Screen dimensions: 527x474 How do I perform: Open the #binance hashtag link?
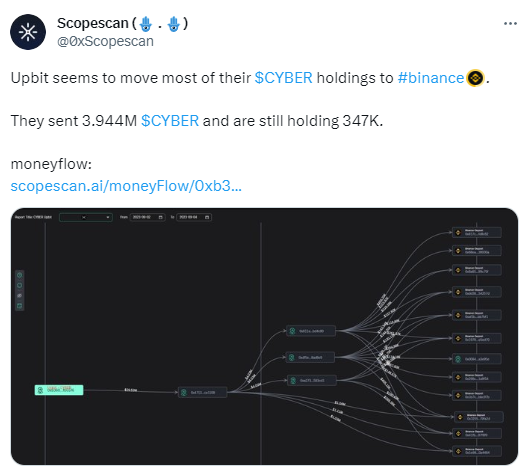[x=431, y=78]
